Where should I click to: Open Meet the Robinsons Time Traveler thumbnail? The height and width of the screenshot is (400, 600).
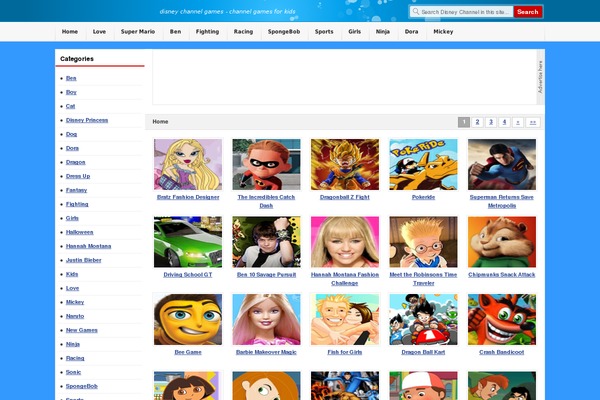(x=423, y=242)
